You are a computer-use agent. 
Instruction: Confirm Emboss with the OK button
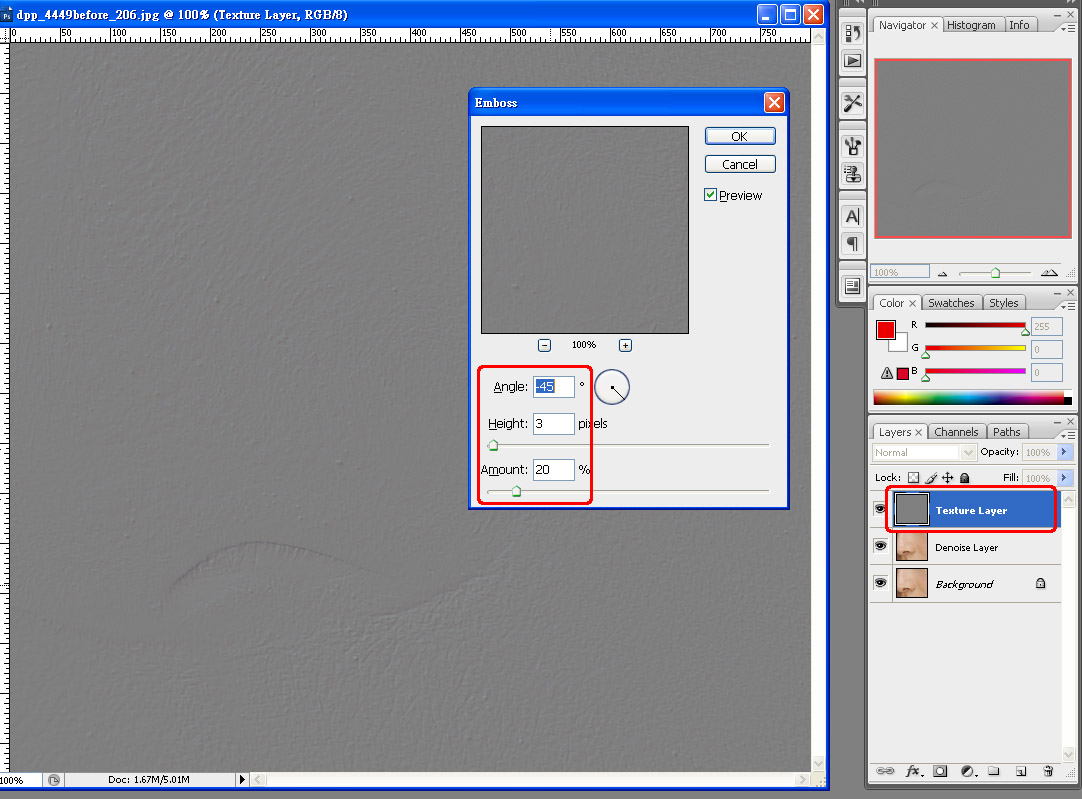click(x=739, y=136)
